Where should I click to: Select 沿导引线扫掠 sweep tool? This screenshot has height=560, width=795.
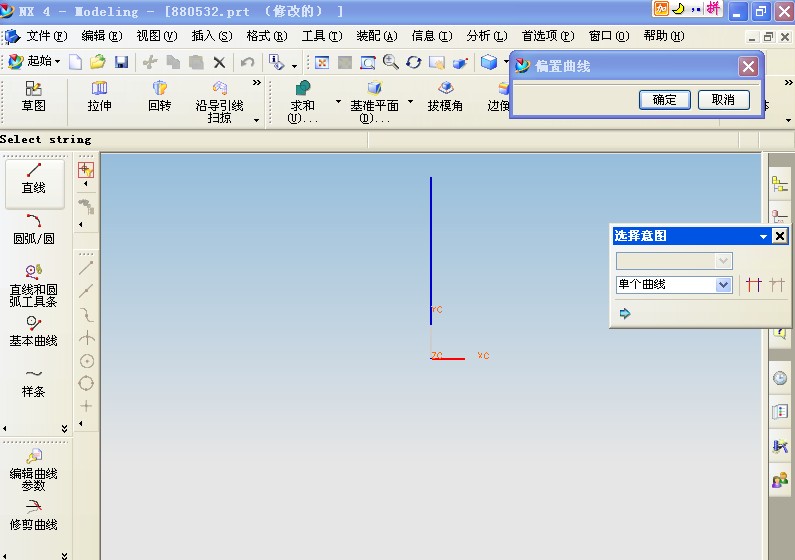coord(220,102)
